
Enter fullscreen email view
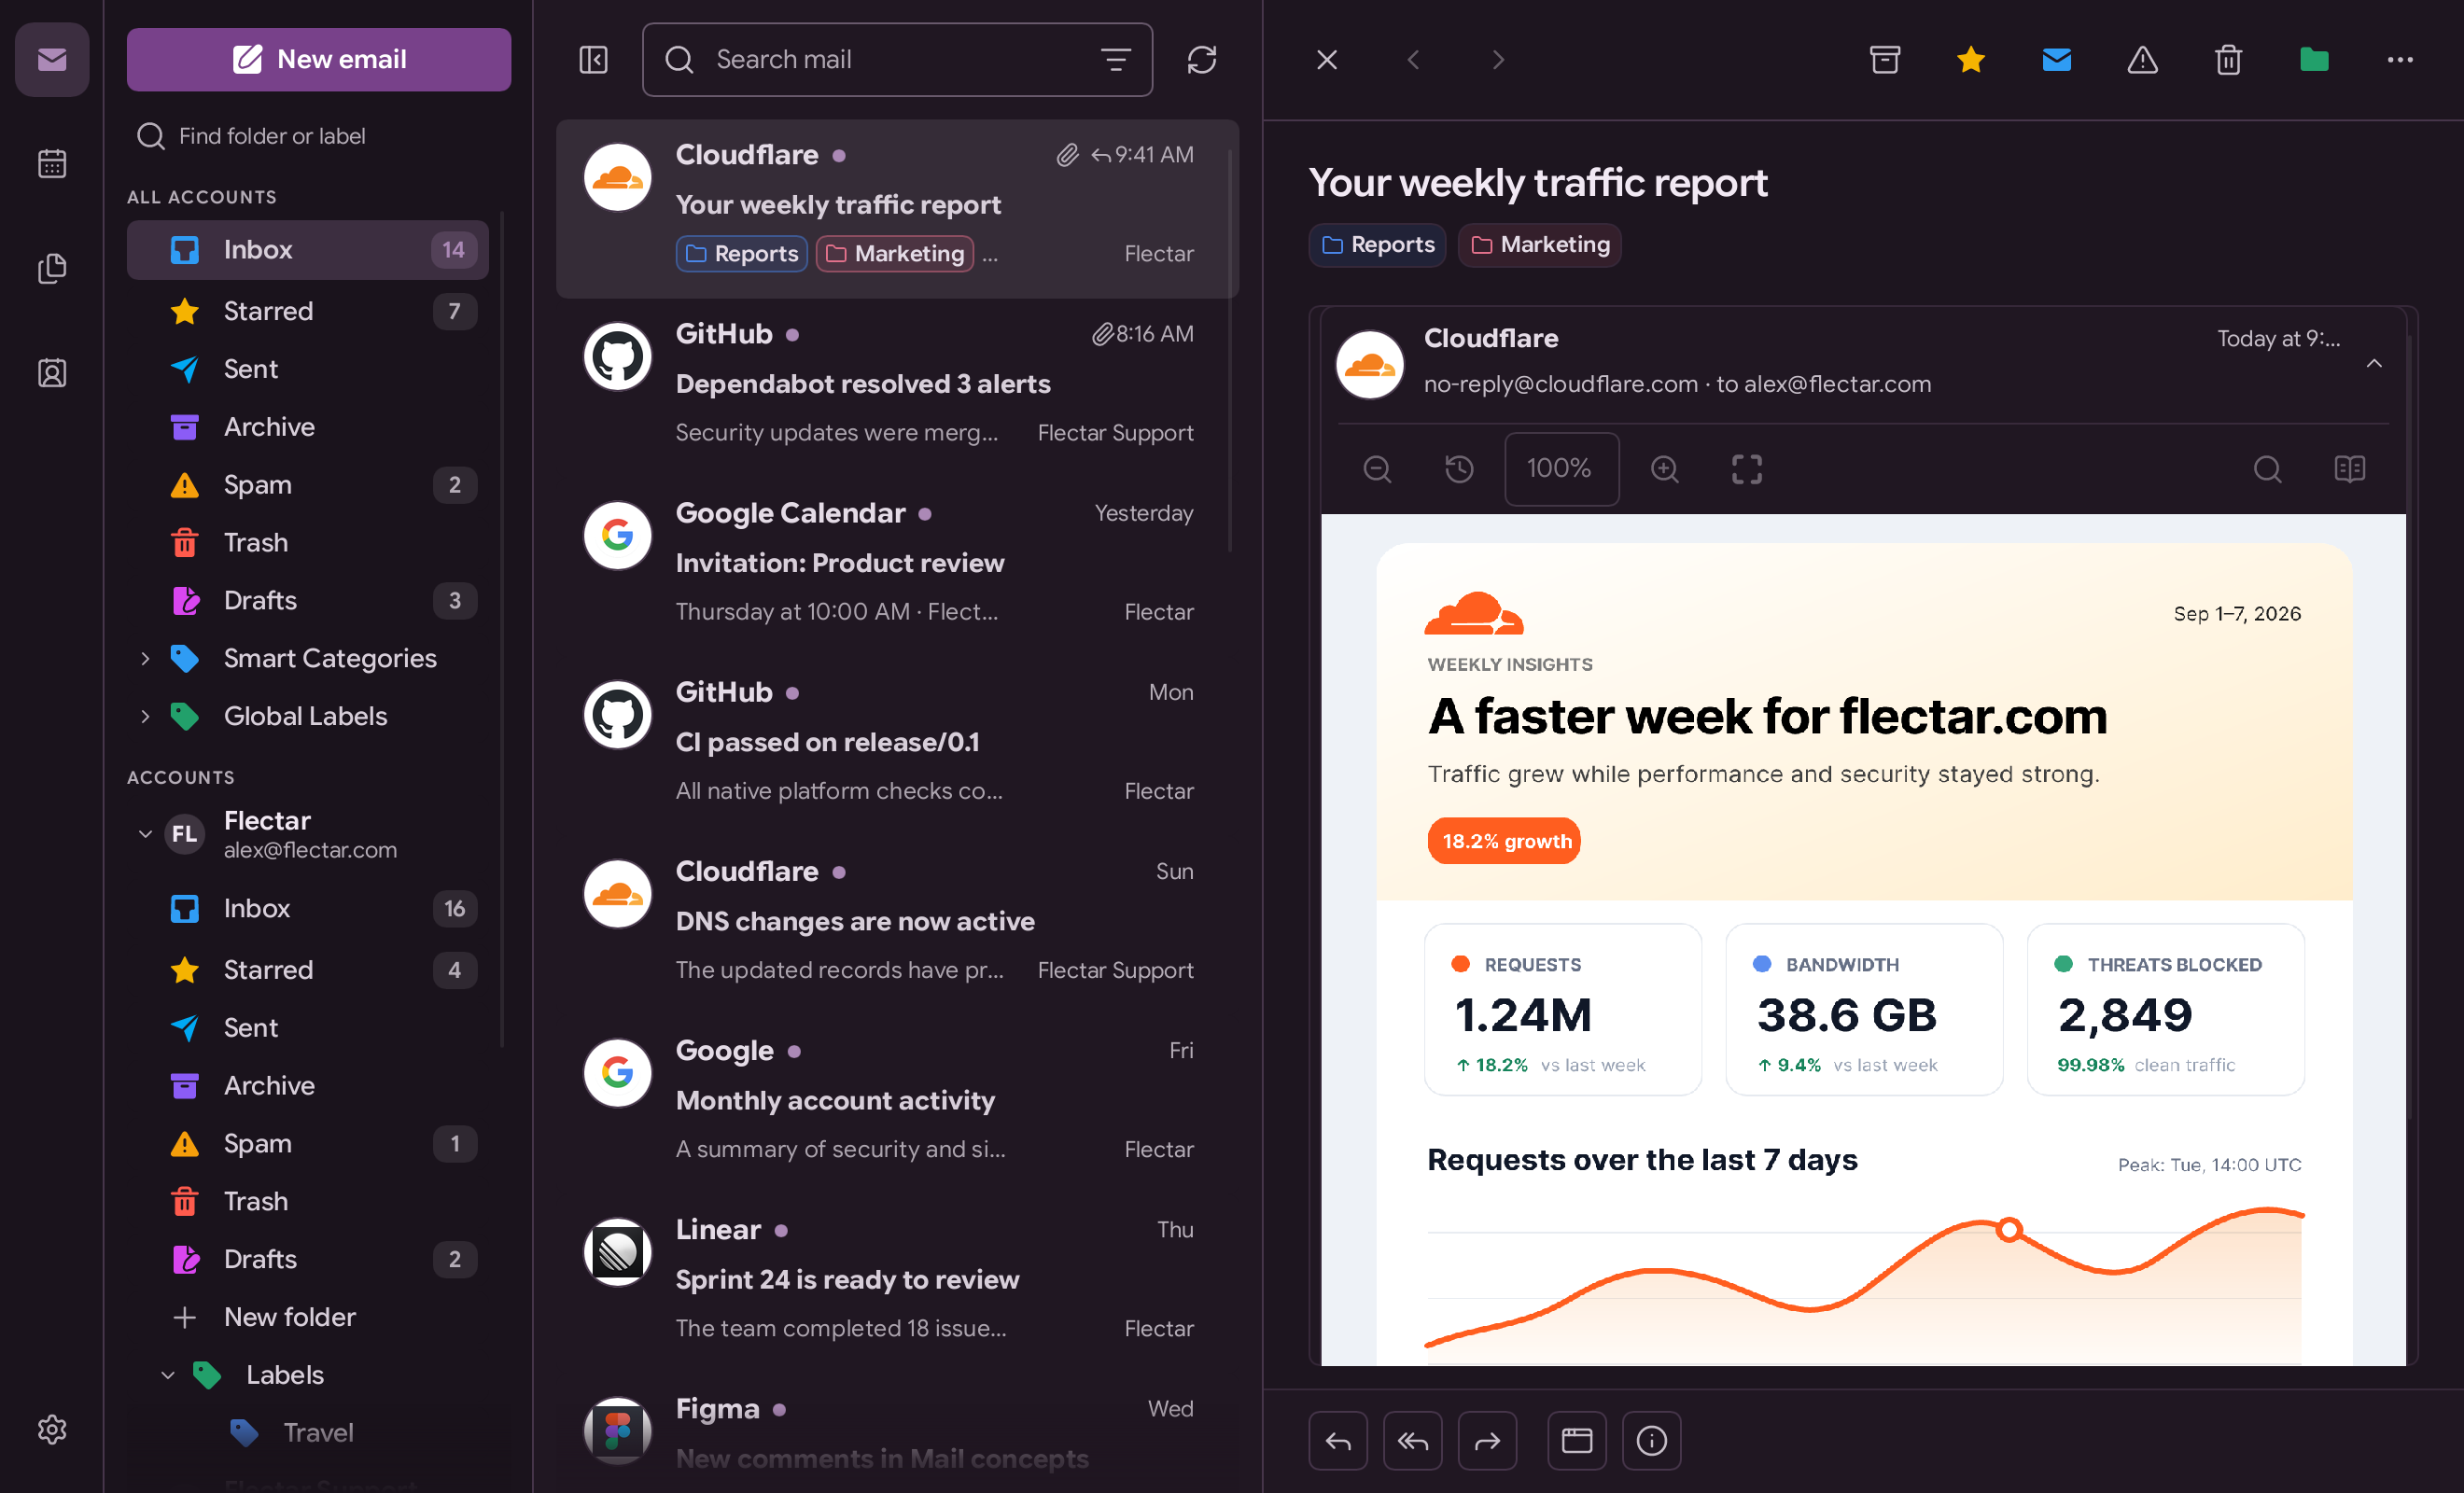tap(1747, 469)
